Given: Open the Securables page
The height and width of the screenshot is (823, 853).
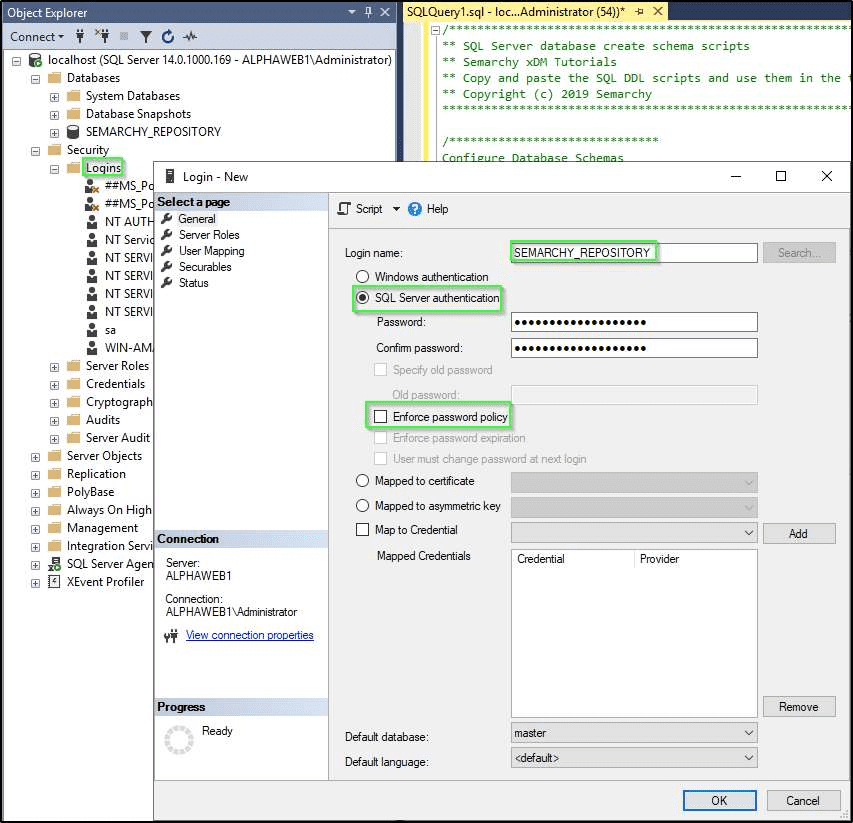Looking at the screenshot, I should tap(205, 267).
